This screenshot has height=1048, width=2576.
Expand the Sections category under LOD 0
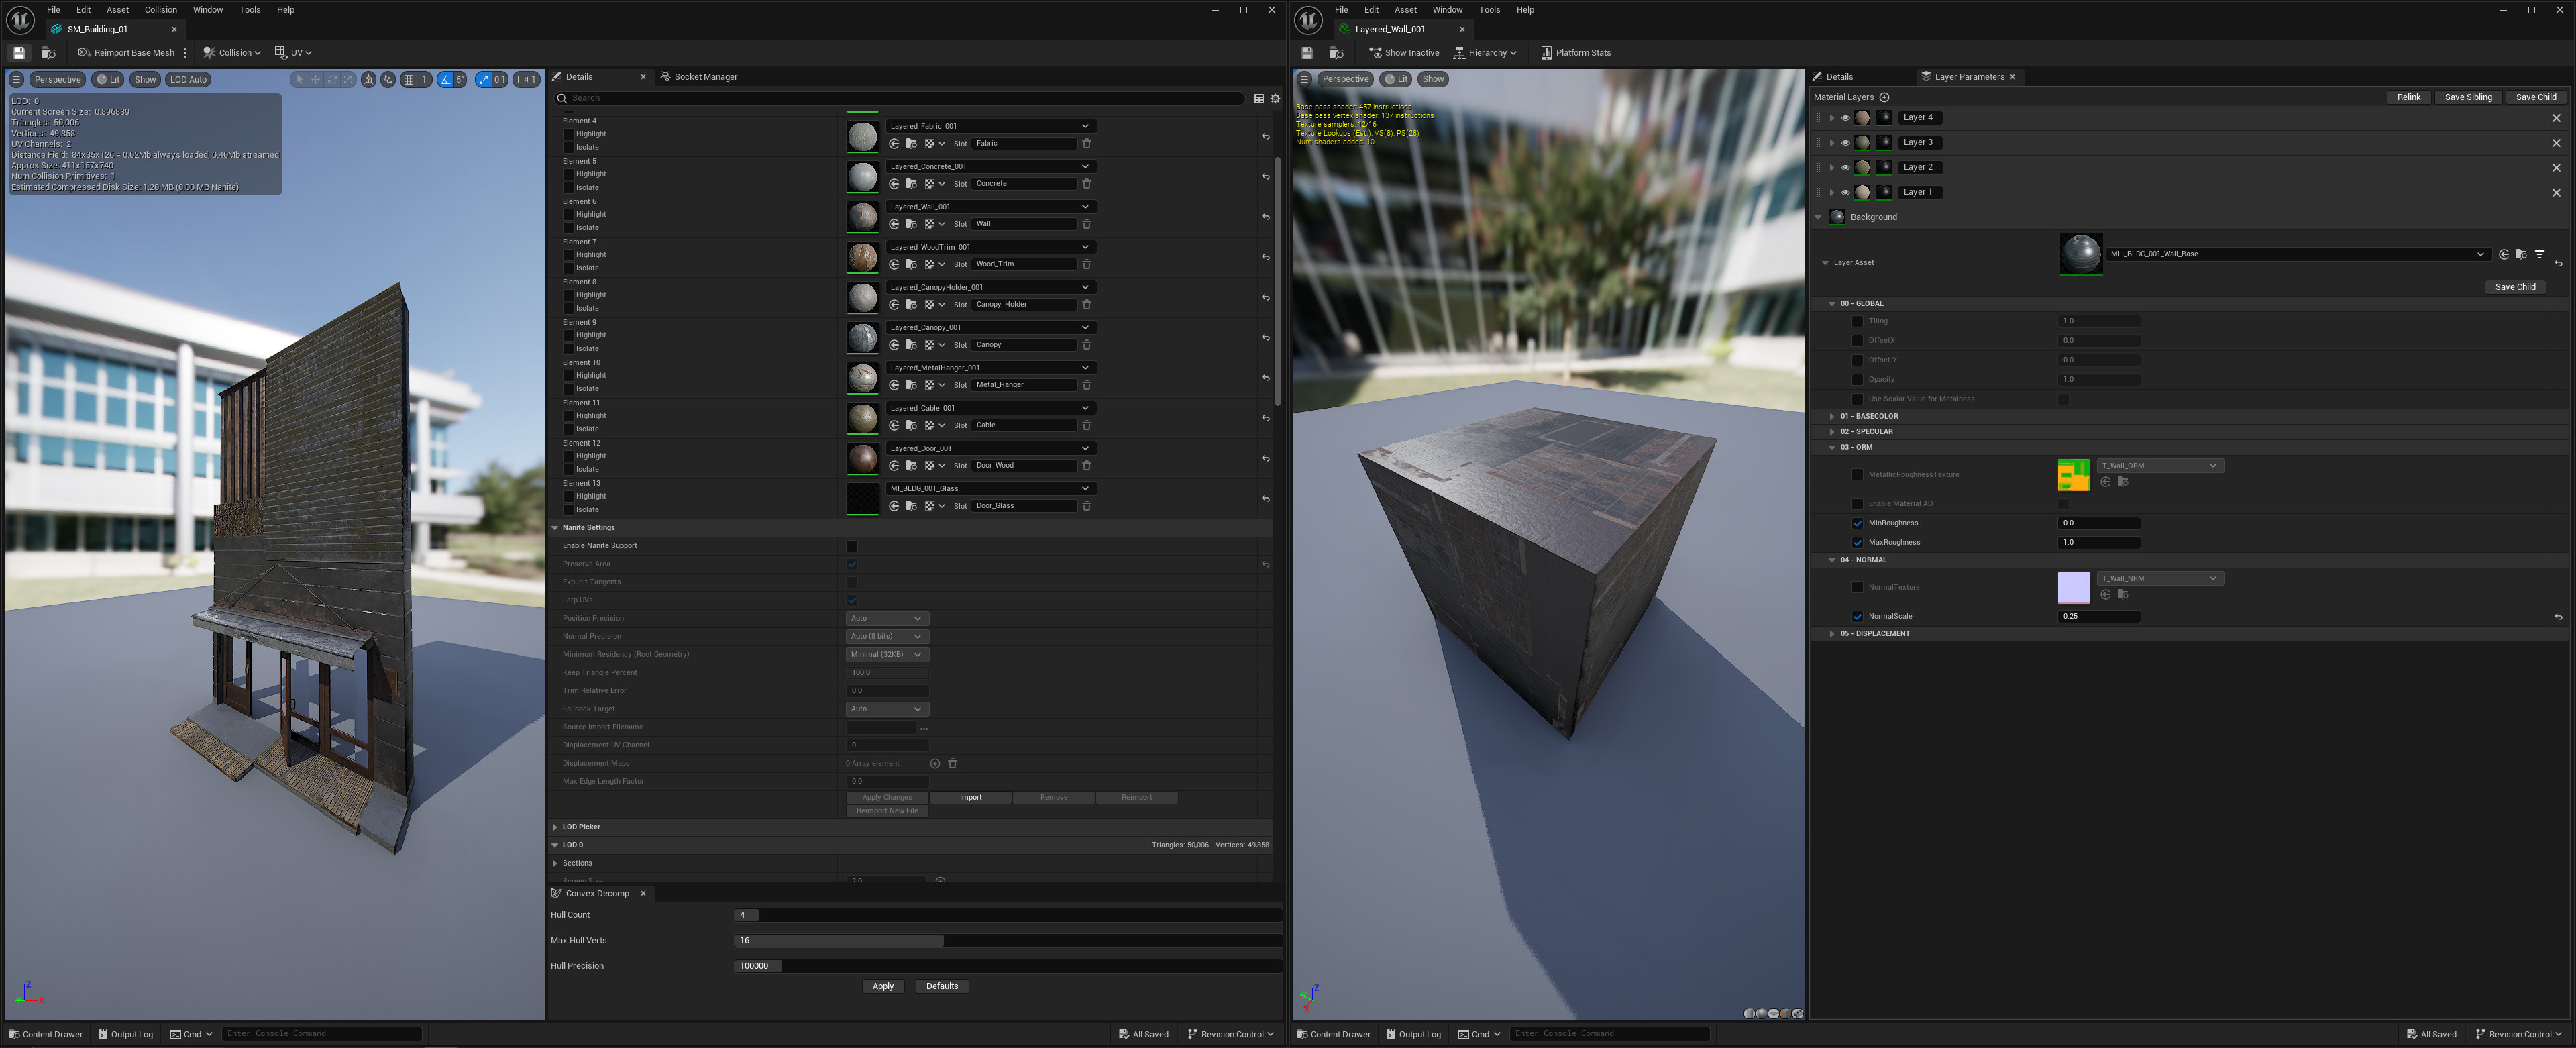point(556,863)
